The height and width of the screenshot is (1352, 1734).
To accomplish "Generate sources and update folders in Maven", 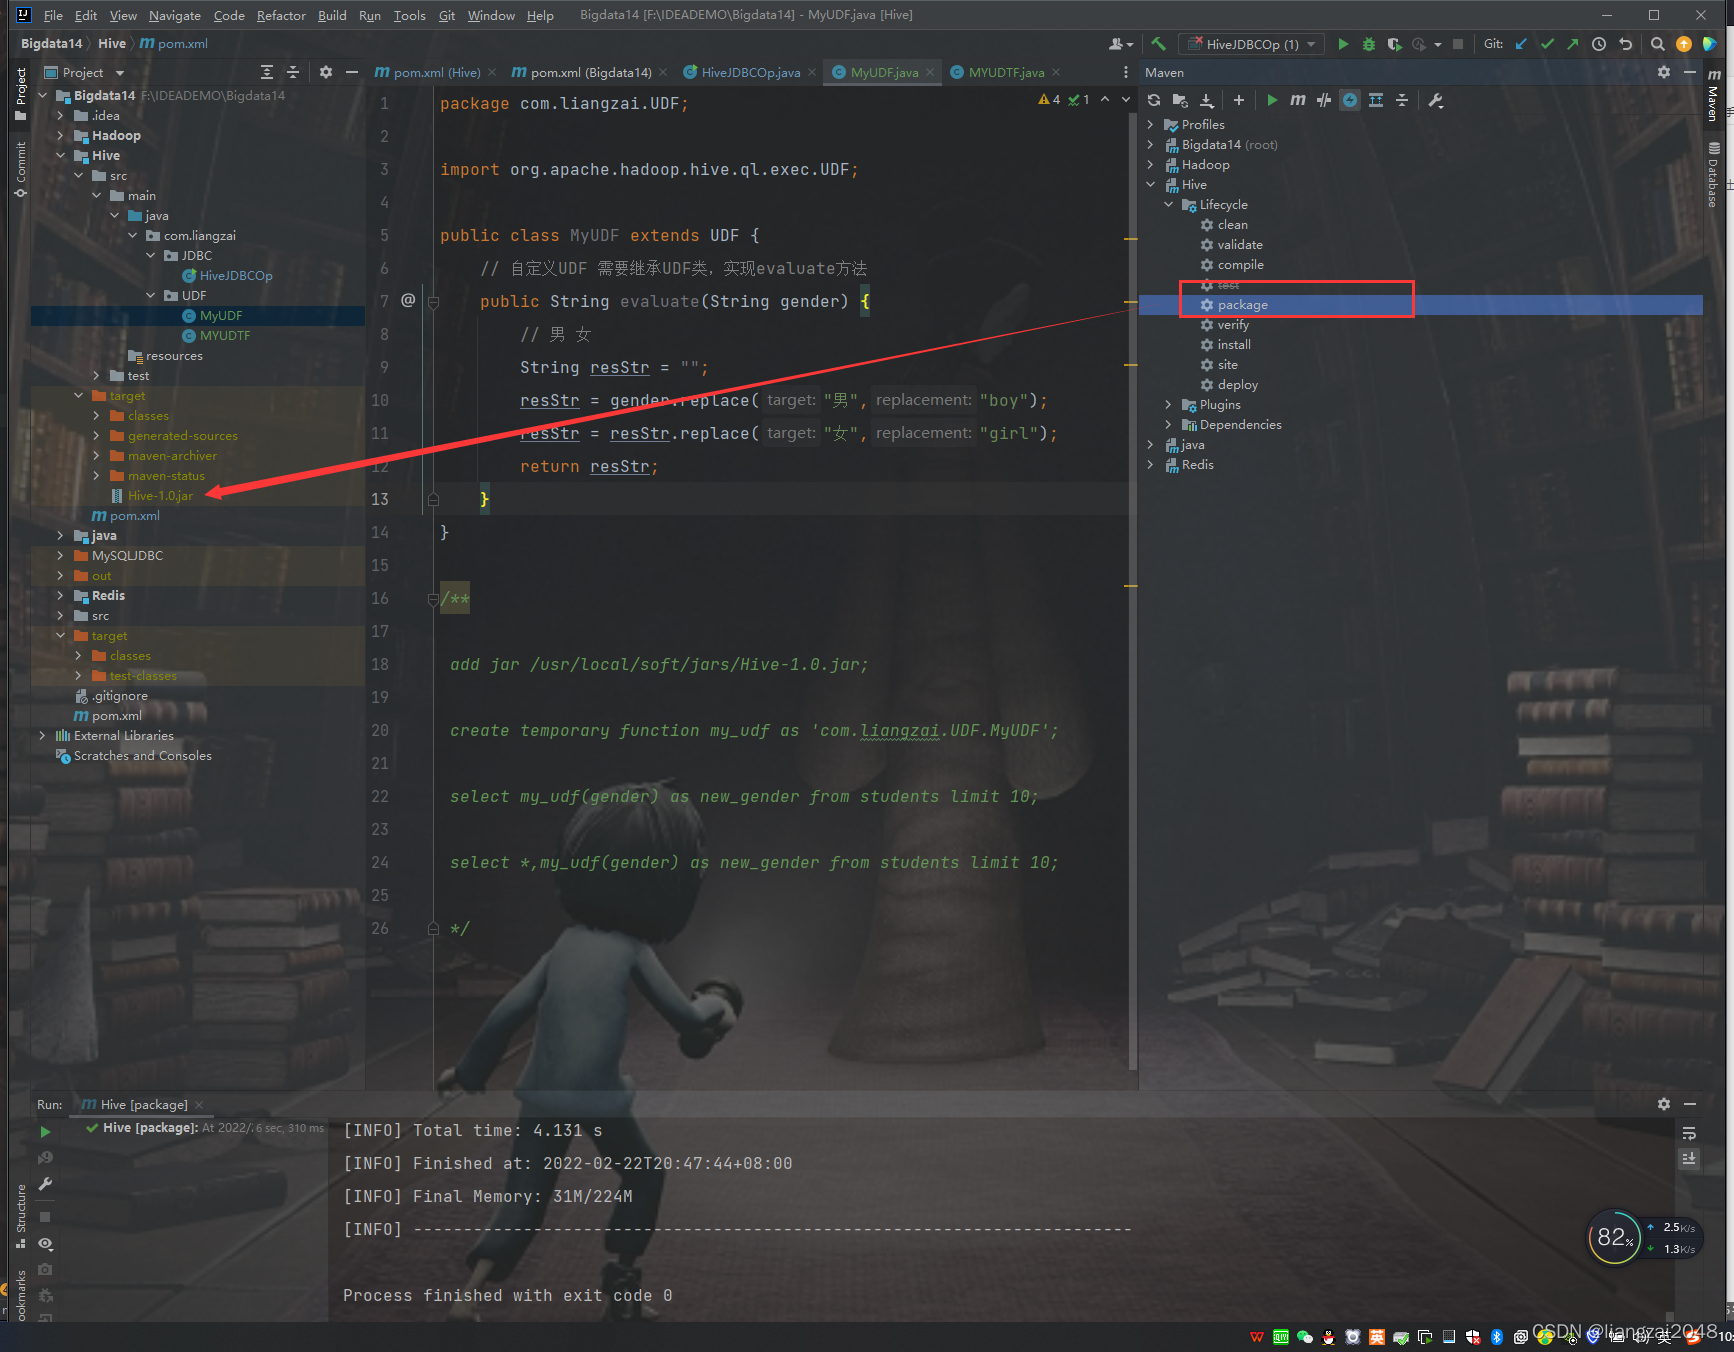I will point(1180,100).
